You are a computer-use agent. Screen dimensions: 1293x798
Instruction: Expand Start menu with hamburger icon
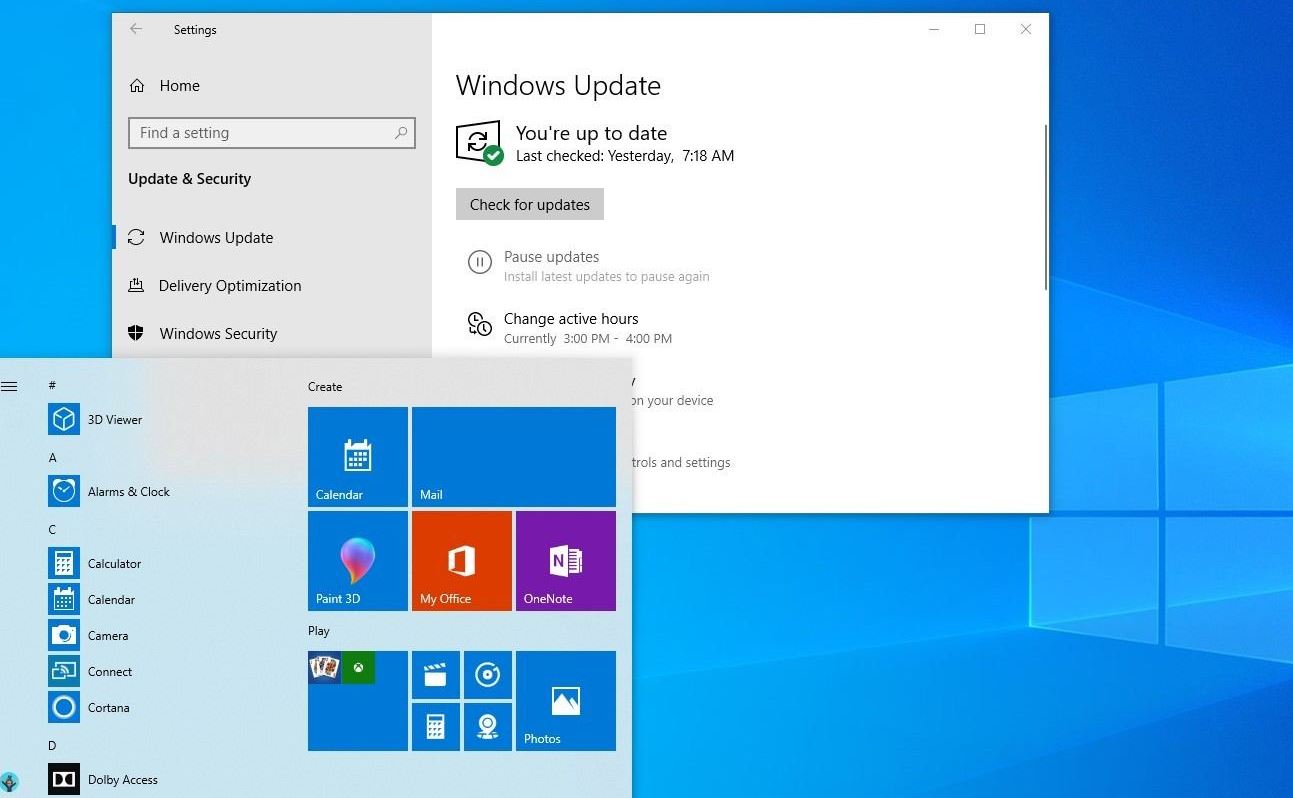9,386
